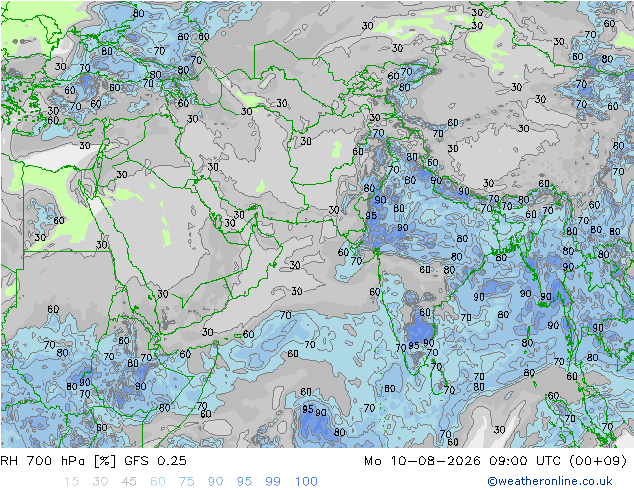Pick the light-blue legend value 60
634x490 pixels.
(158, 482)
